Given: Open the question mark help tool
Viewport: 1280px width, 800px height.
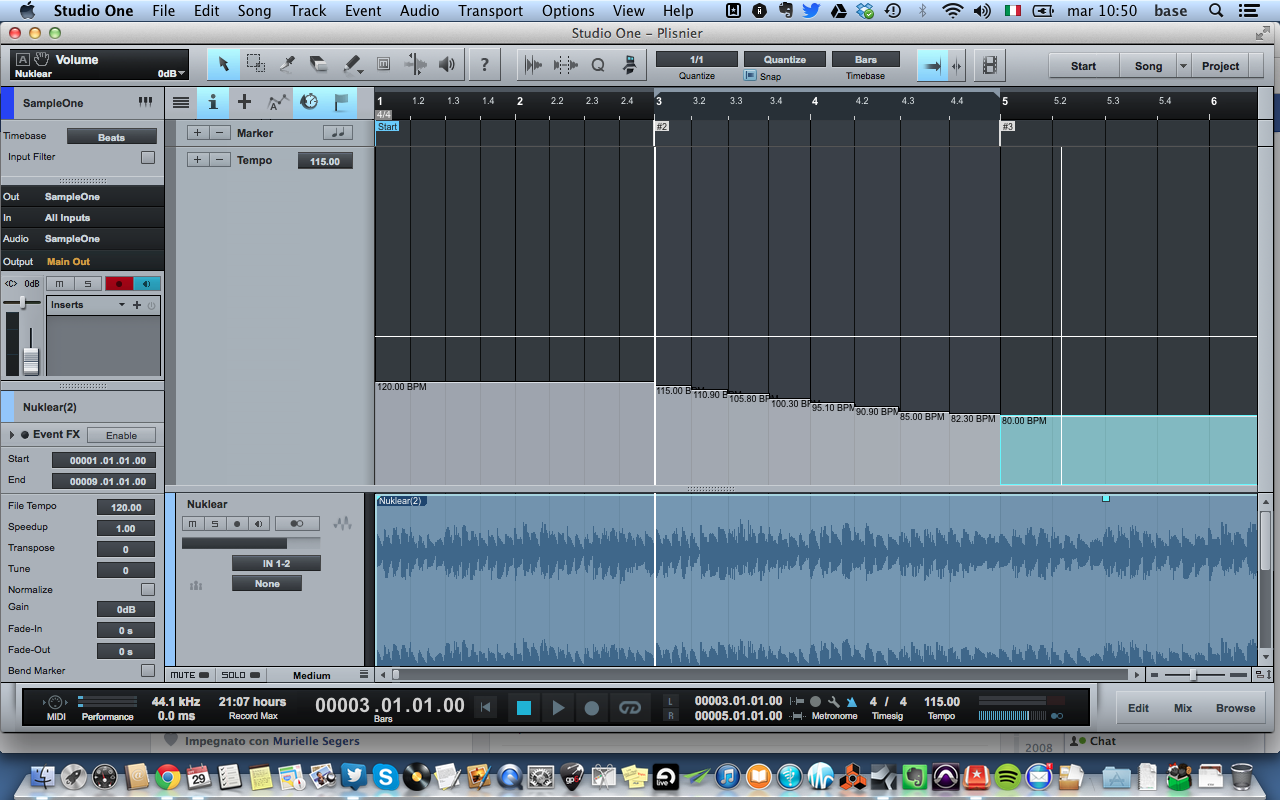Looking at the screenshot, I should (x=485, y=65).
